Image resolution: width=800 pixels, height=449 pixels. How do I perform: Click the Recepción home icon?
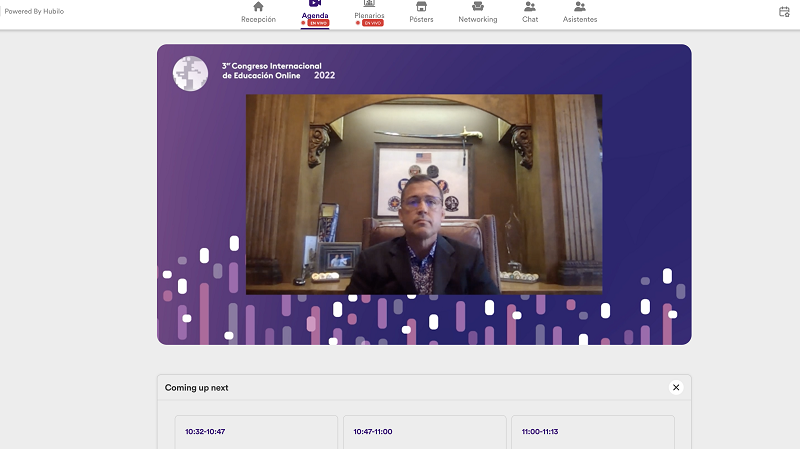(258, 7)
